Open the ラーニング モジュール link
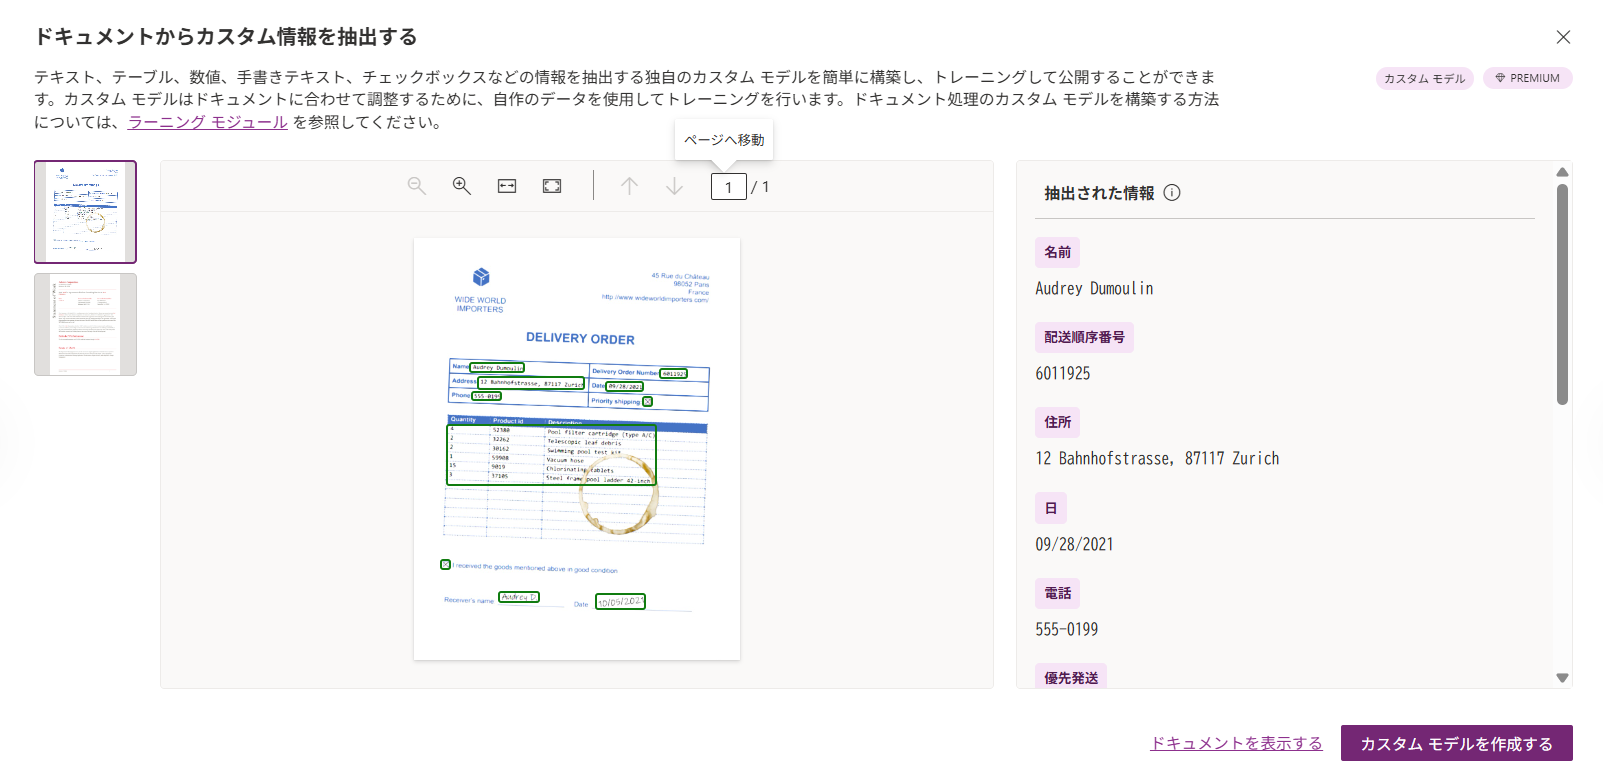1603x783 pixels. tap(208, 122)
